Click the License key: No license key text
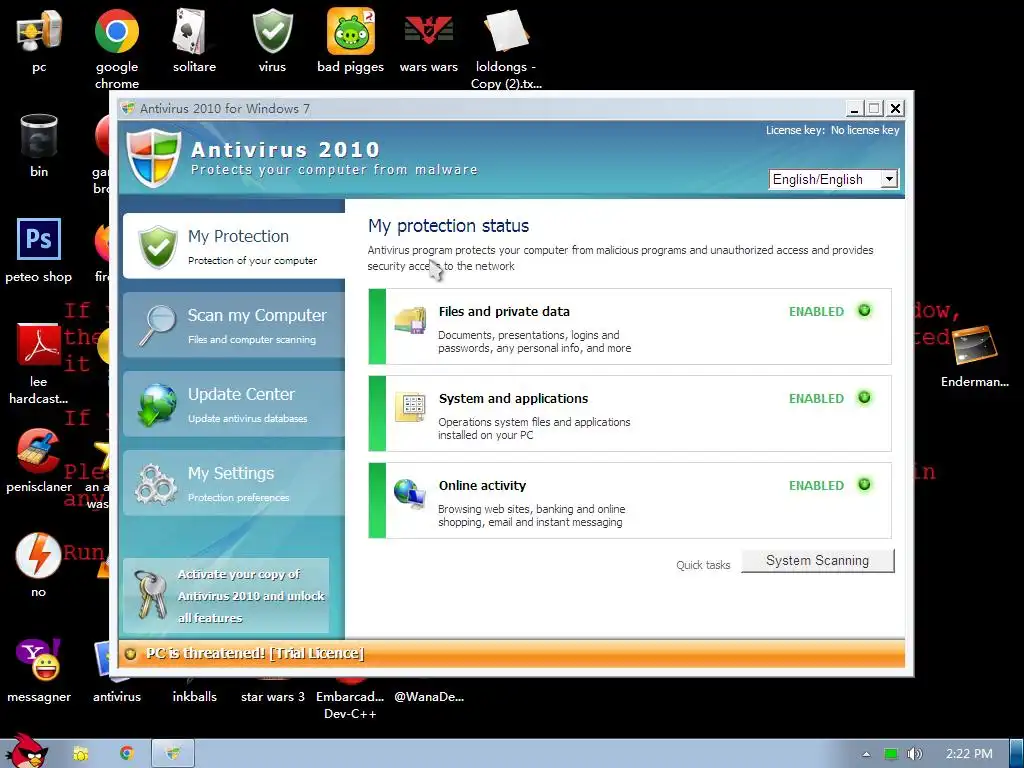This screenshot has width=1024, height=768. pyautogui.click(x=833, y=130)
